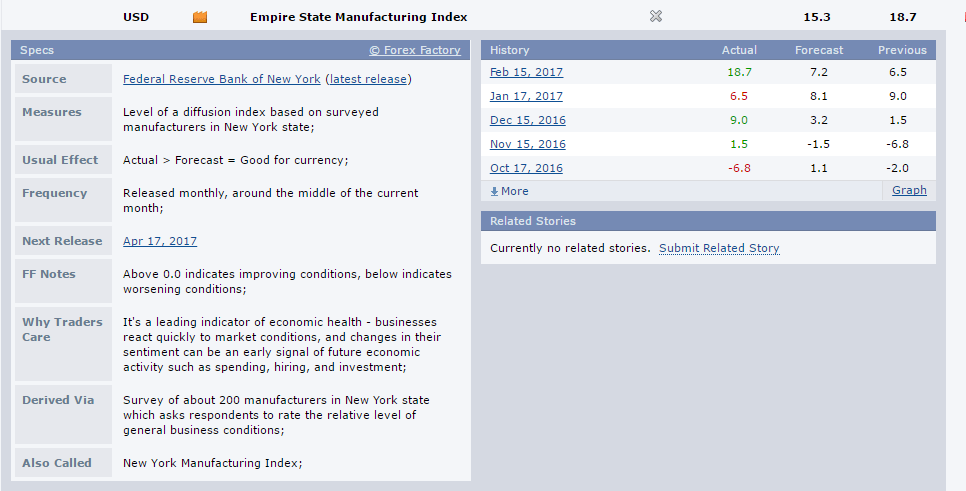Click the Empire State Manufacturing Index title

pyautogui.click(x=359, y=17)
